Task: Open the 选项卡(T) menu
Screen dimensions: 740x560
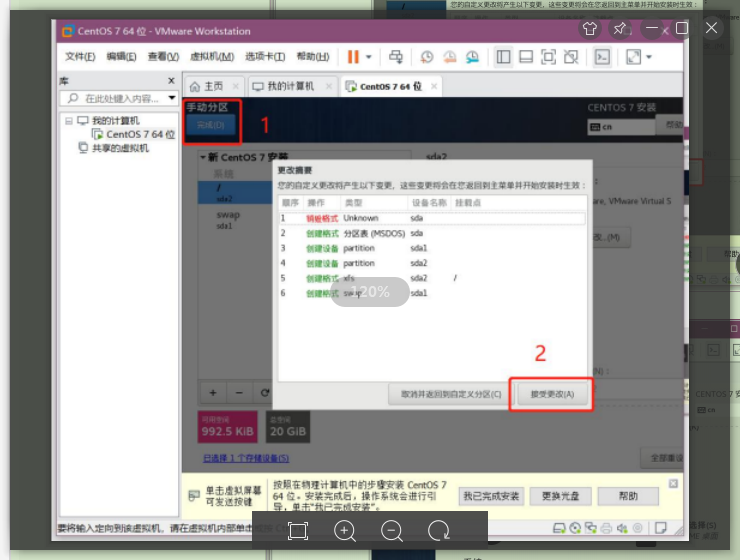Action: click(265, 57)
